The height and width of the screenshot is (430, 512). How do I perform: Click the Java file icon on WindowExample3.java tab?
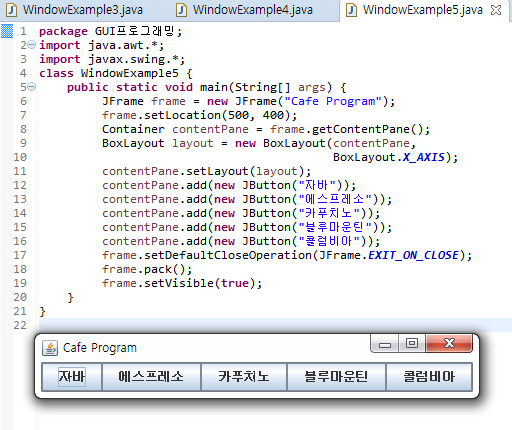pyautogui.click(x=12, y=10)
